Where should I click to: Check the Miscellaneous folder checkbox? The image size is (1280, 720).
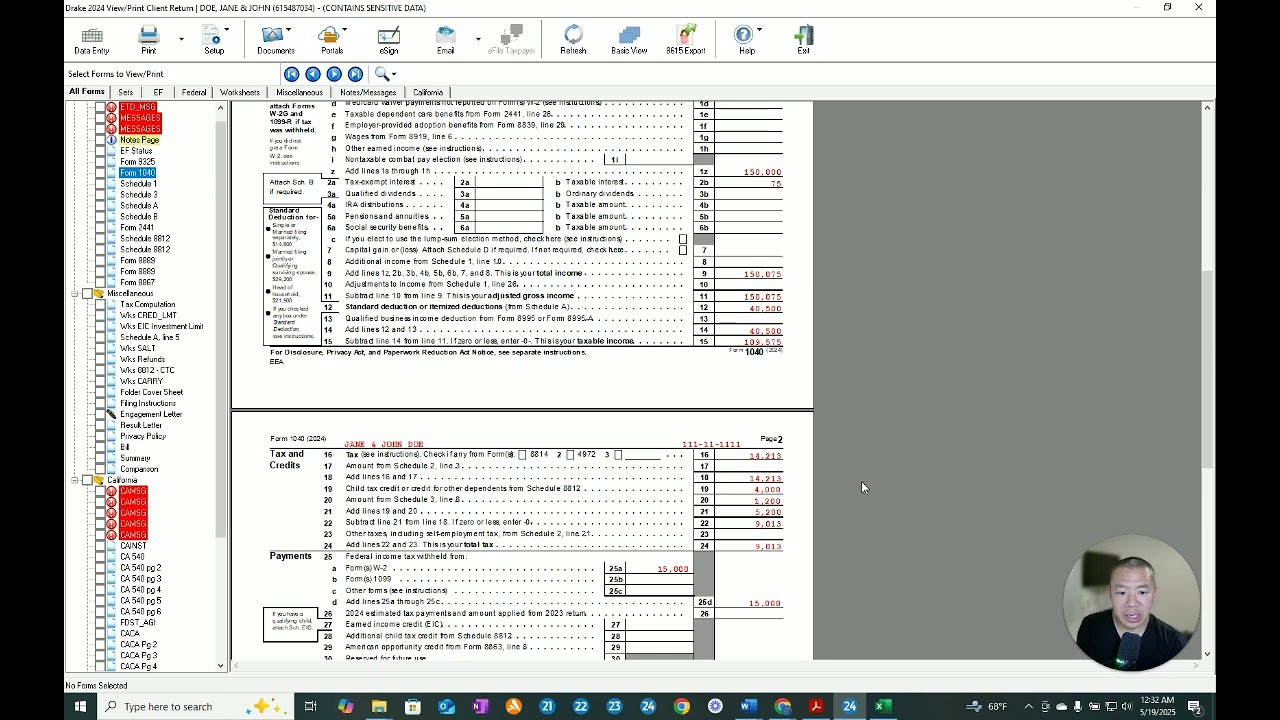[87, 294]
